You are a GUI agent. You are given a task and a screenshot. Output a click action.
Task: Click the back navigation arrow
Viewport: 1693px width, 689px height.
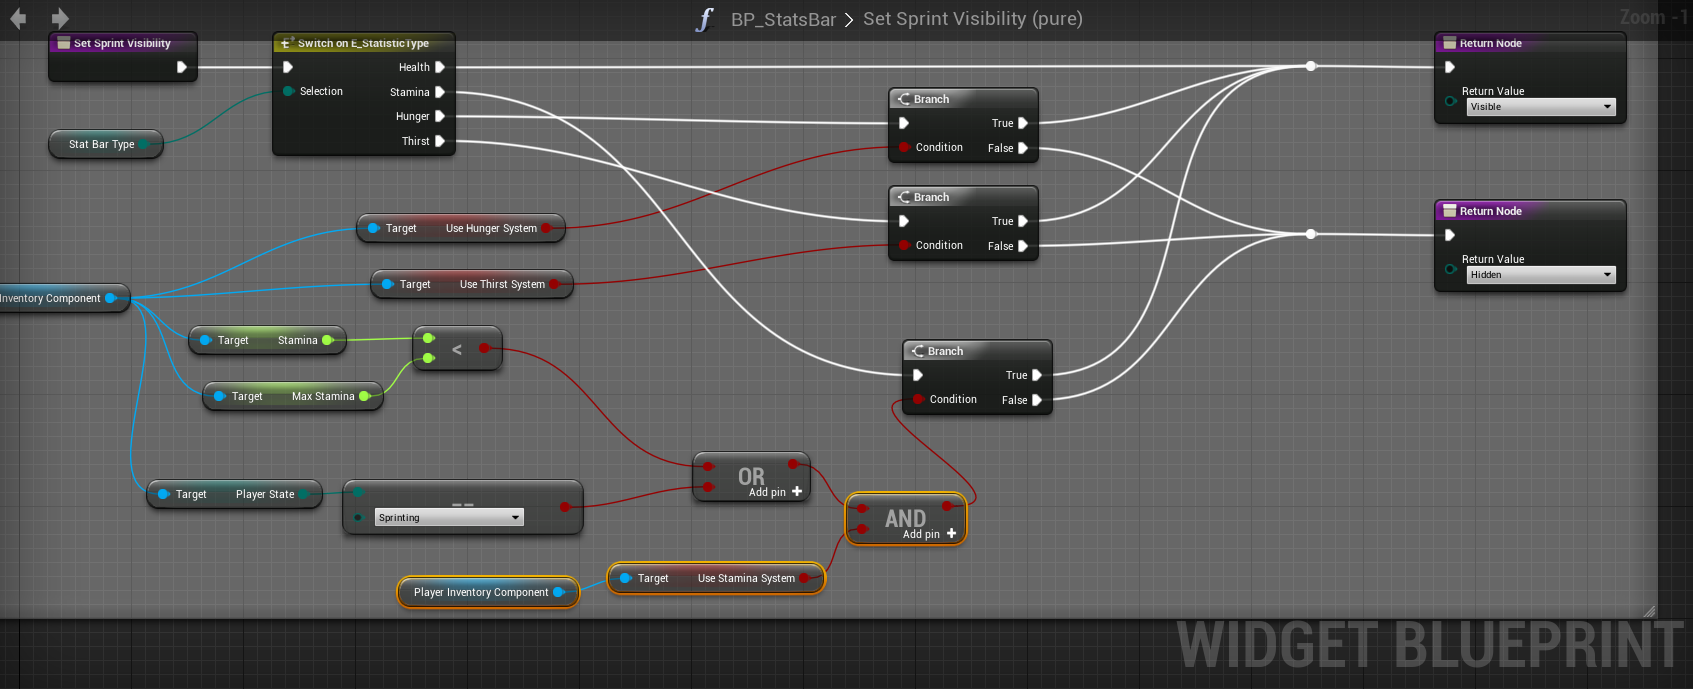tap(18, 18)
